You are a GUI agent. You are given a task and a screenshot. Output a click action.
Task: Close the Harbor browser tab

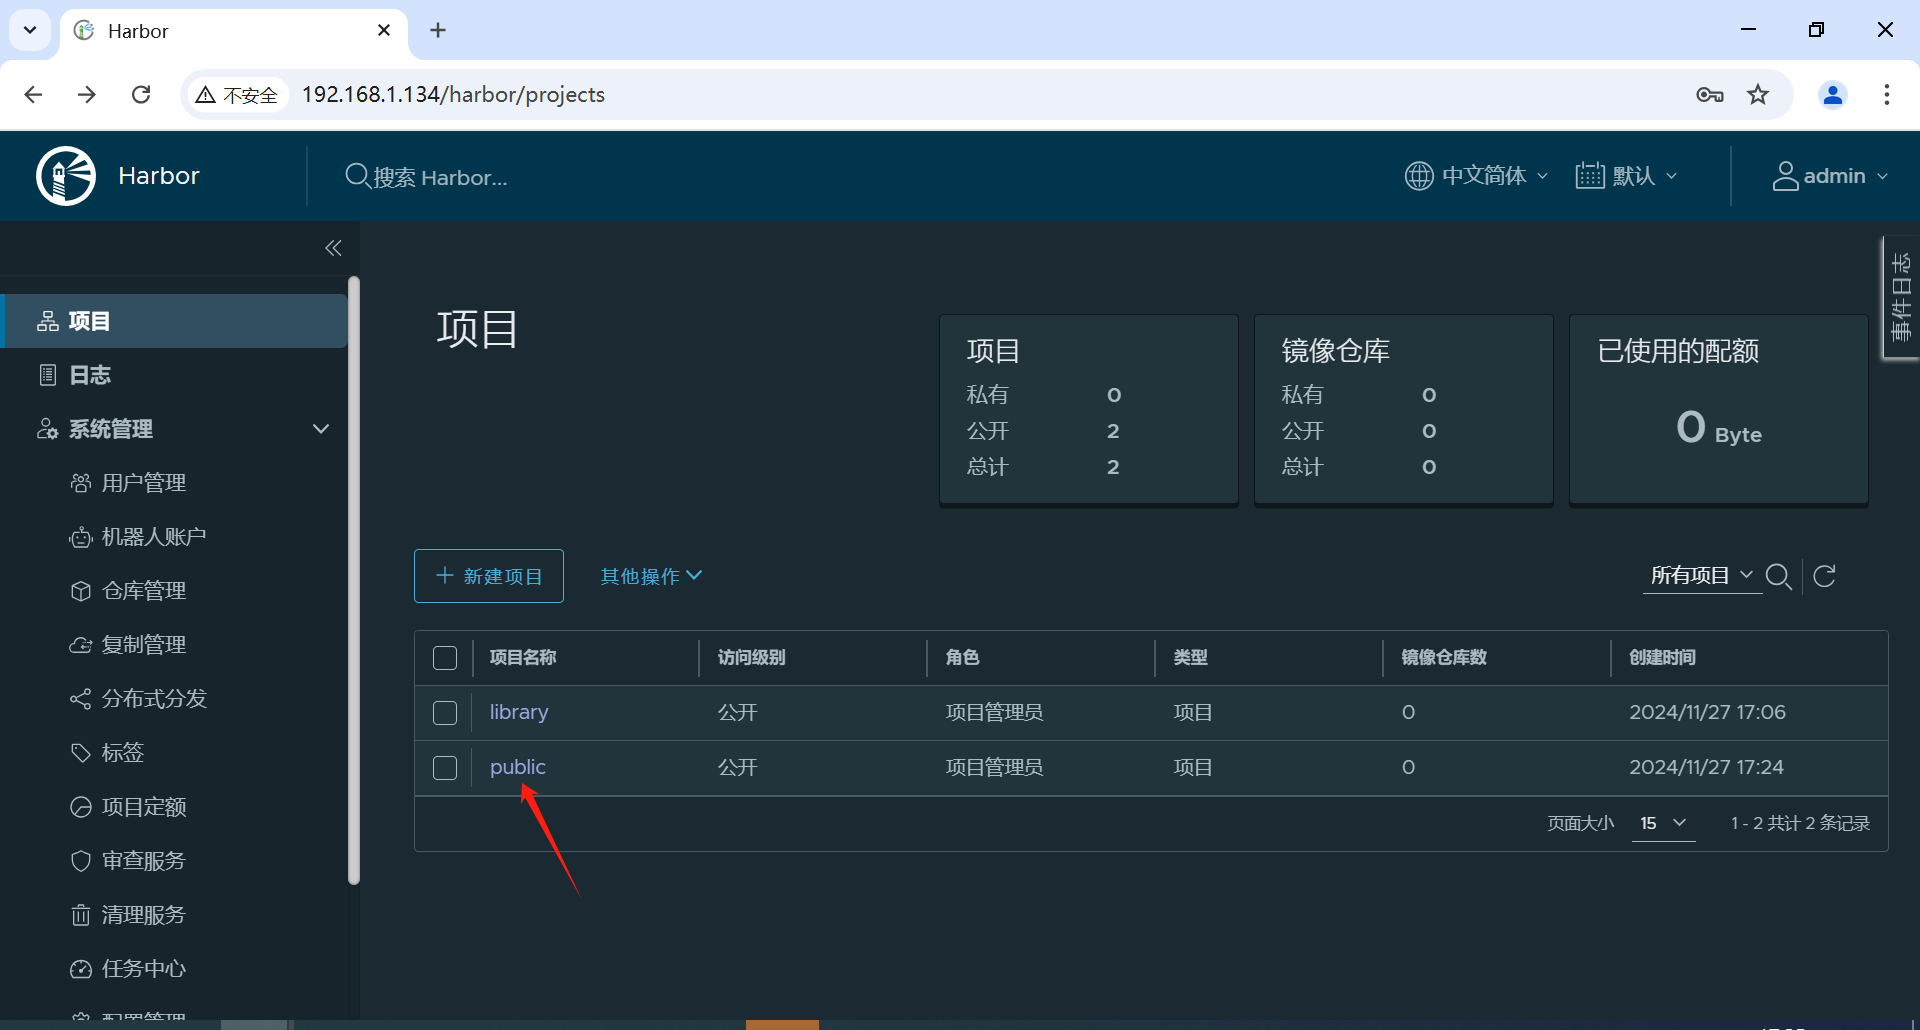(x=384, y=31)
